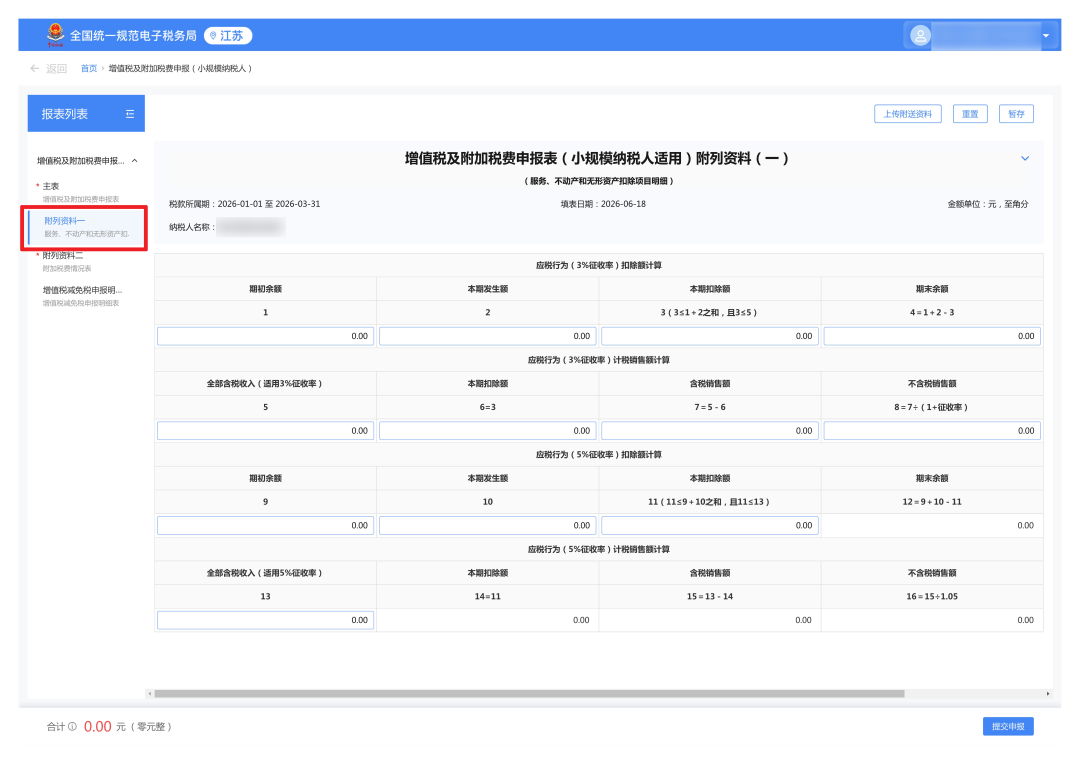Click the 期初余额 input under column 9

click(x=265, y=525)
